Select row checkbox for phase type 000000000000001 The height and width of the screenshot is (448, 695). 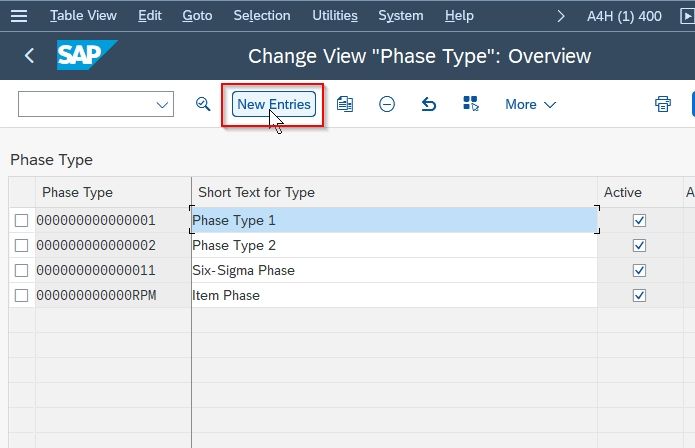click(x=21, y=220)
